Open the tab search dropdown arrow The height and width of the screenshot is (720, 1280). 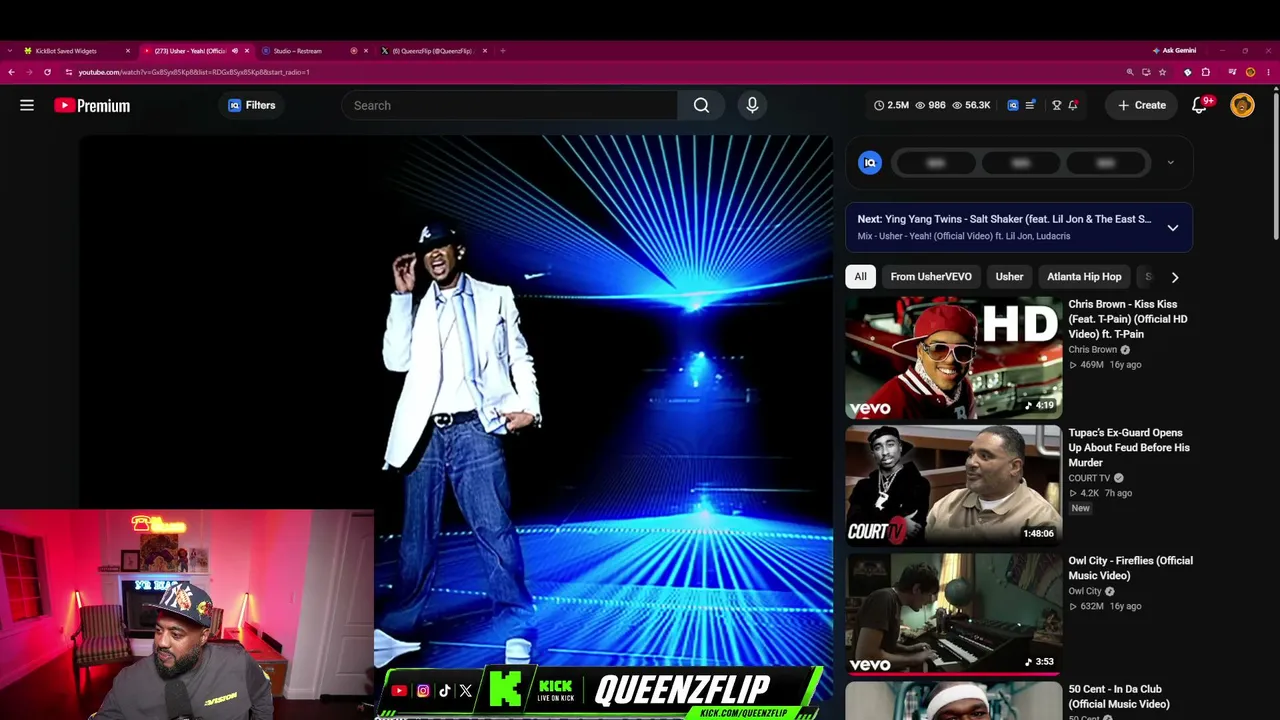coord(10,51)
